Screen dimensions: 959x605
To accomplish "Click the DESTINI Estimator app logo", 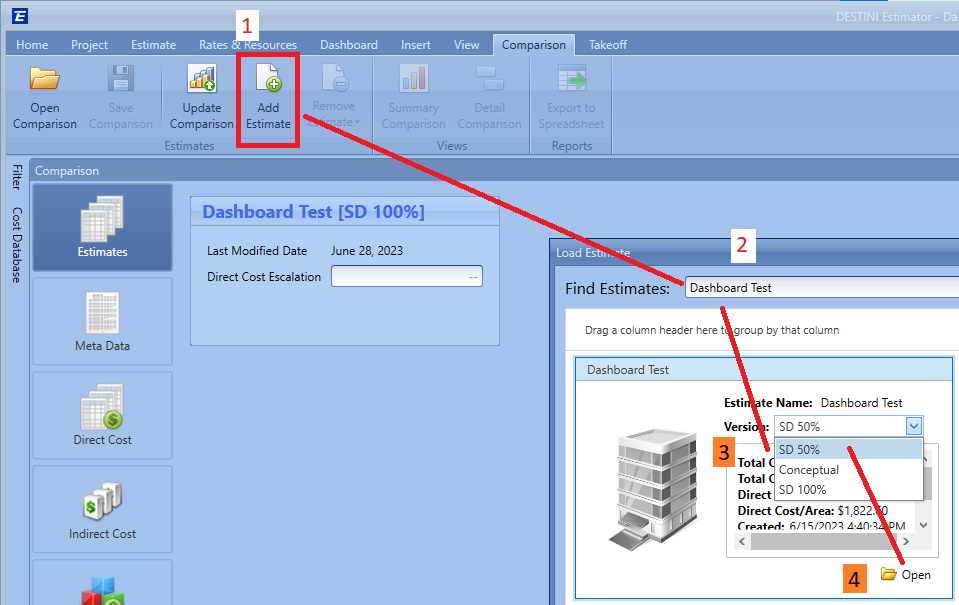I will 20,16.
